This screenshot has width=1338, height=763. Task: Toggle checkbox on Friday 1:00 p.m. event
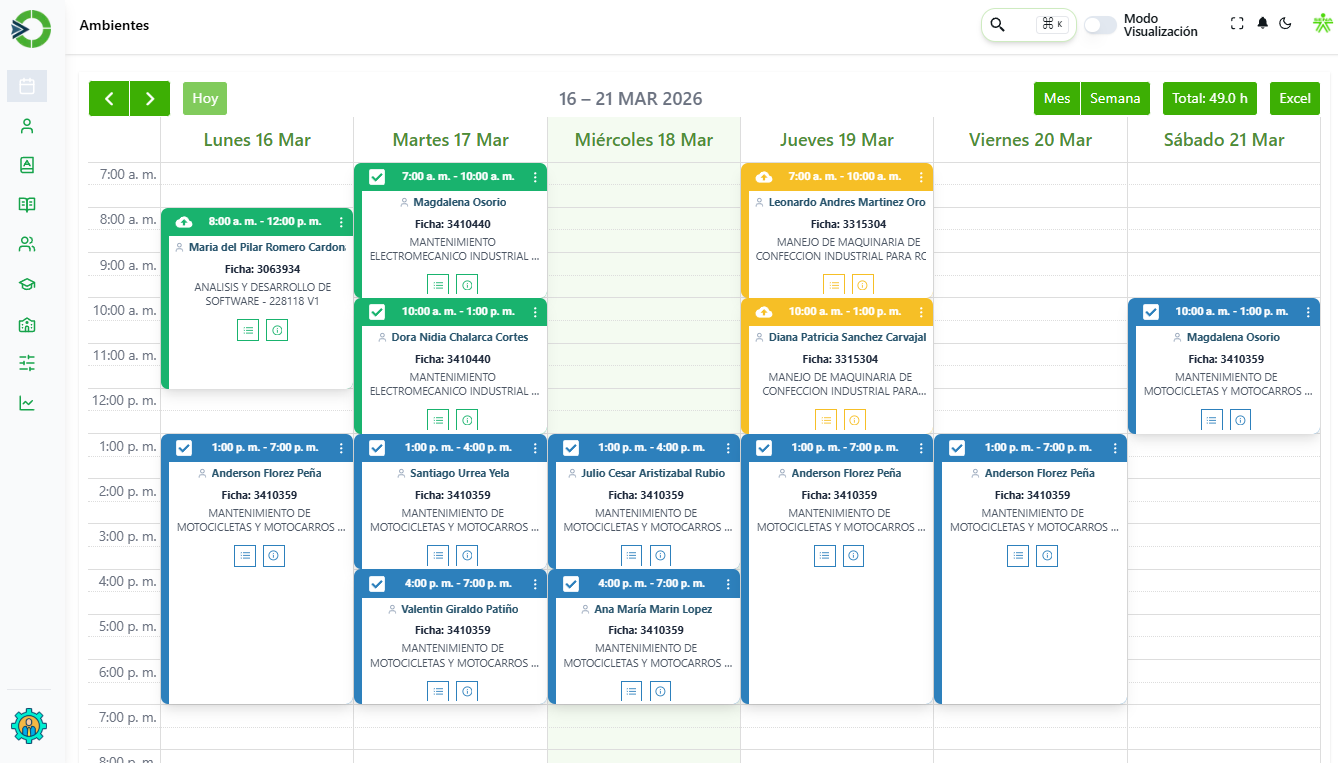[957, 448]
